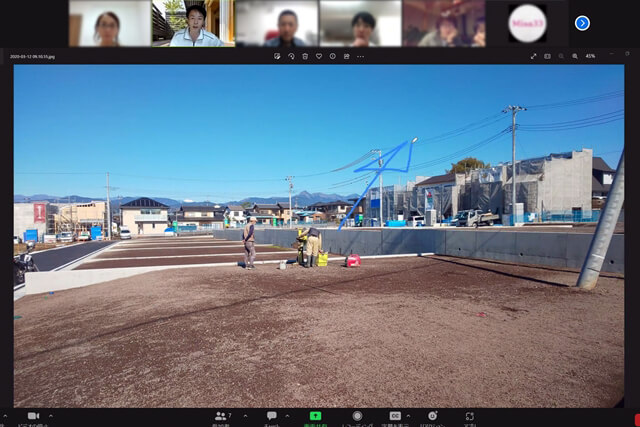Screen dimensions: 640x427
Task: Expand caption options caret beside CC
Action: click(408, 416)
